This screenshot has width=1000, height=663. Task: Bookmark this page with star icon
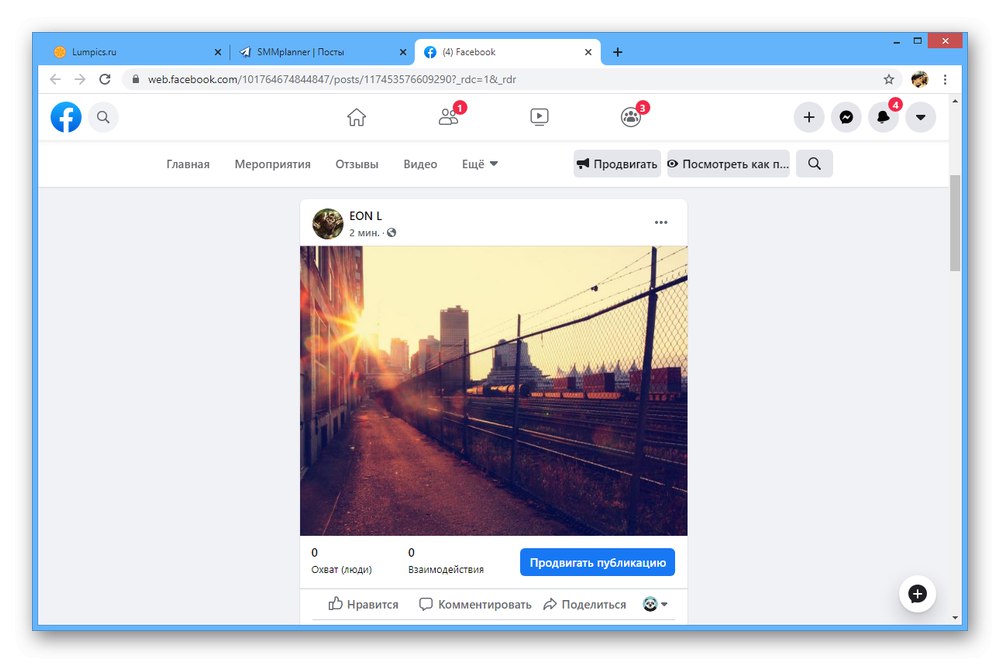pyautogui.click(x=889, y=79)
